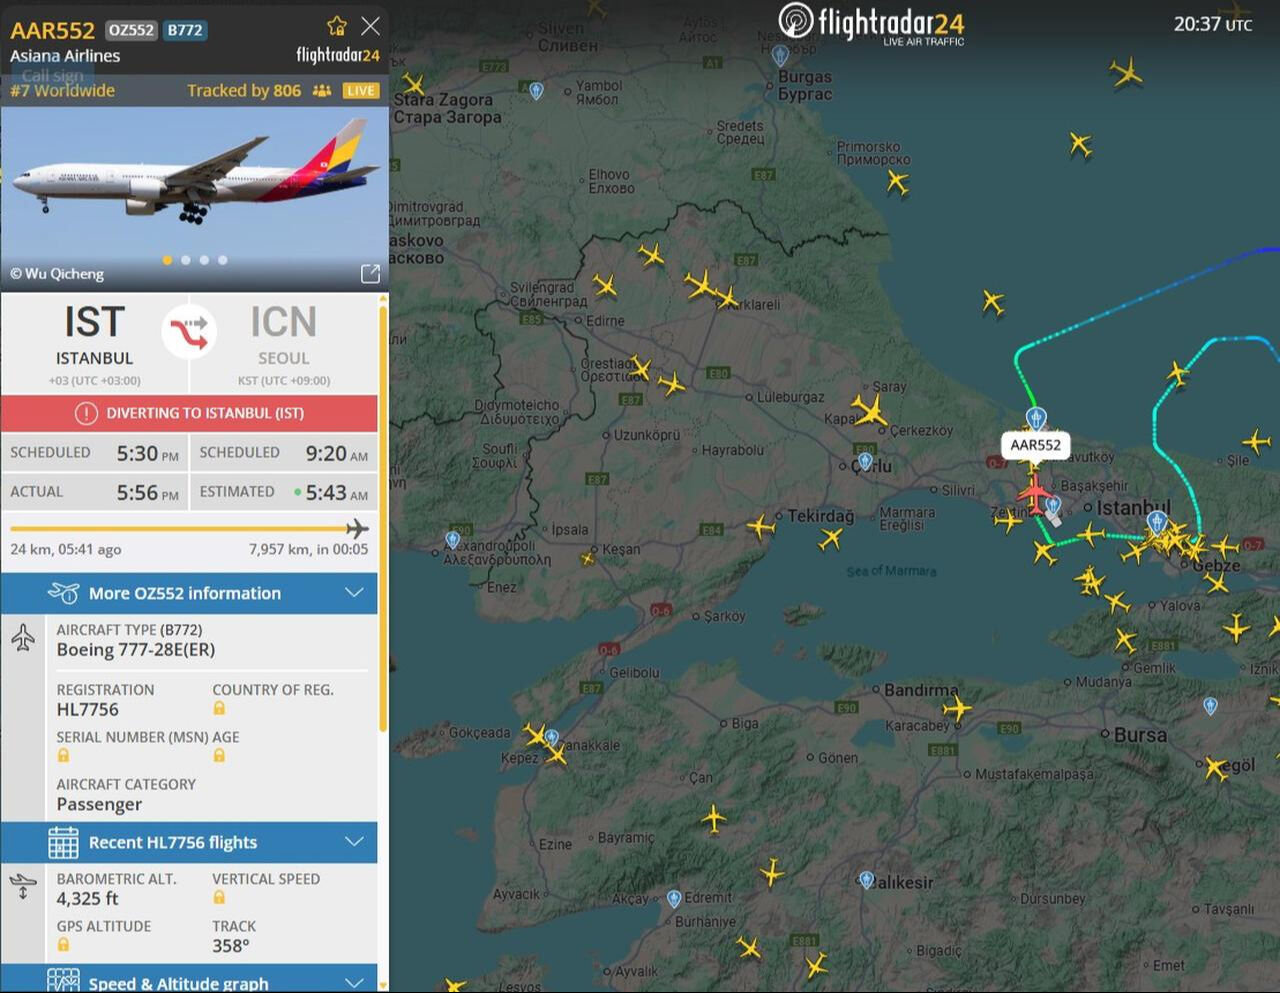Click the vertical speed lock icon

click(219, 898)
